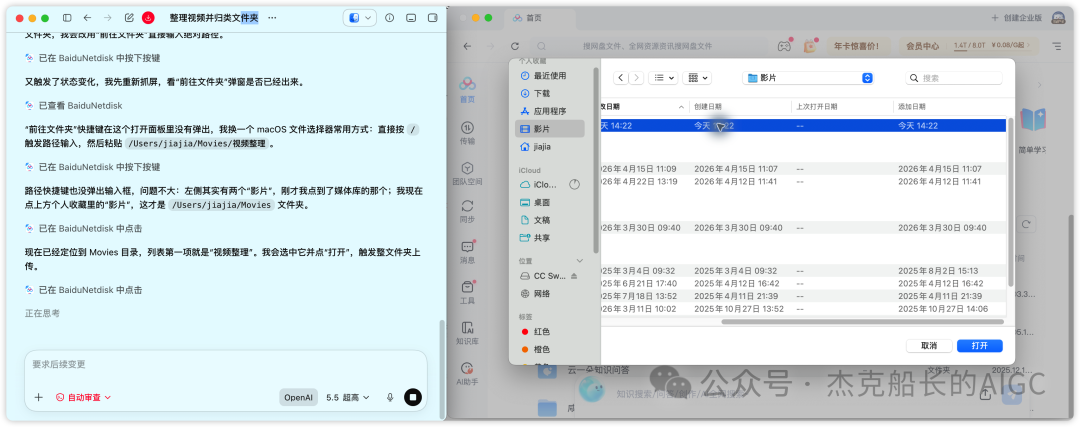This screenshot has height=427, width=1080.
Task: Select 应用程序 in file dialog sidebar
Action: coord(550,111)
